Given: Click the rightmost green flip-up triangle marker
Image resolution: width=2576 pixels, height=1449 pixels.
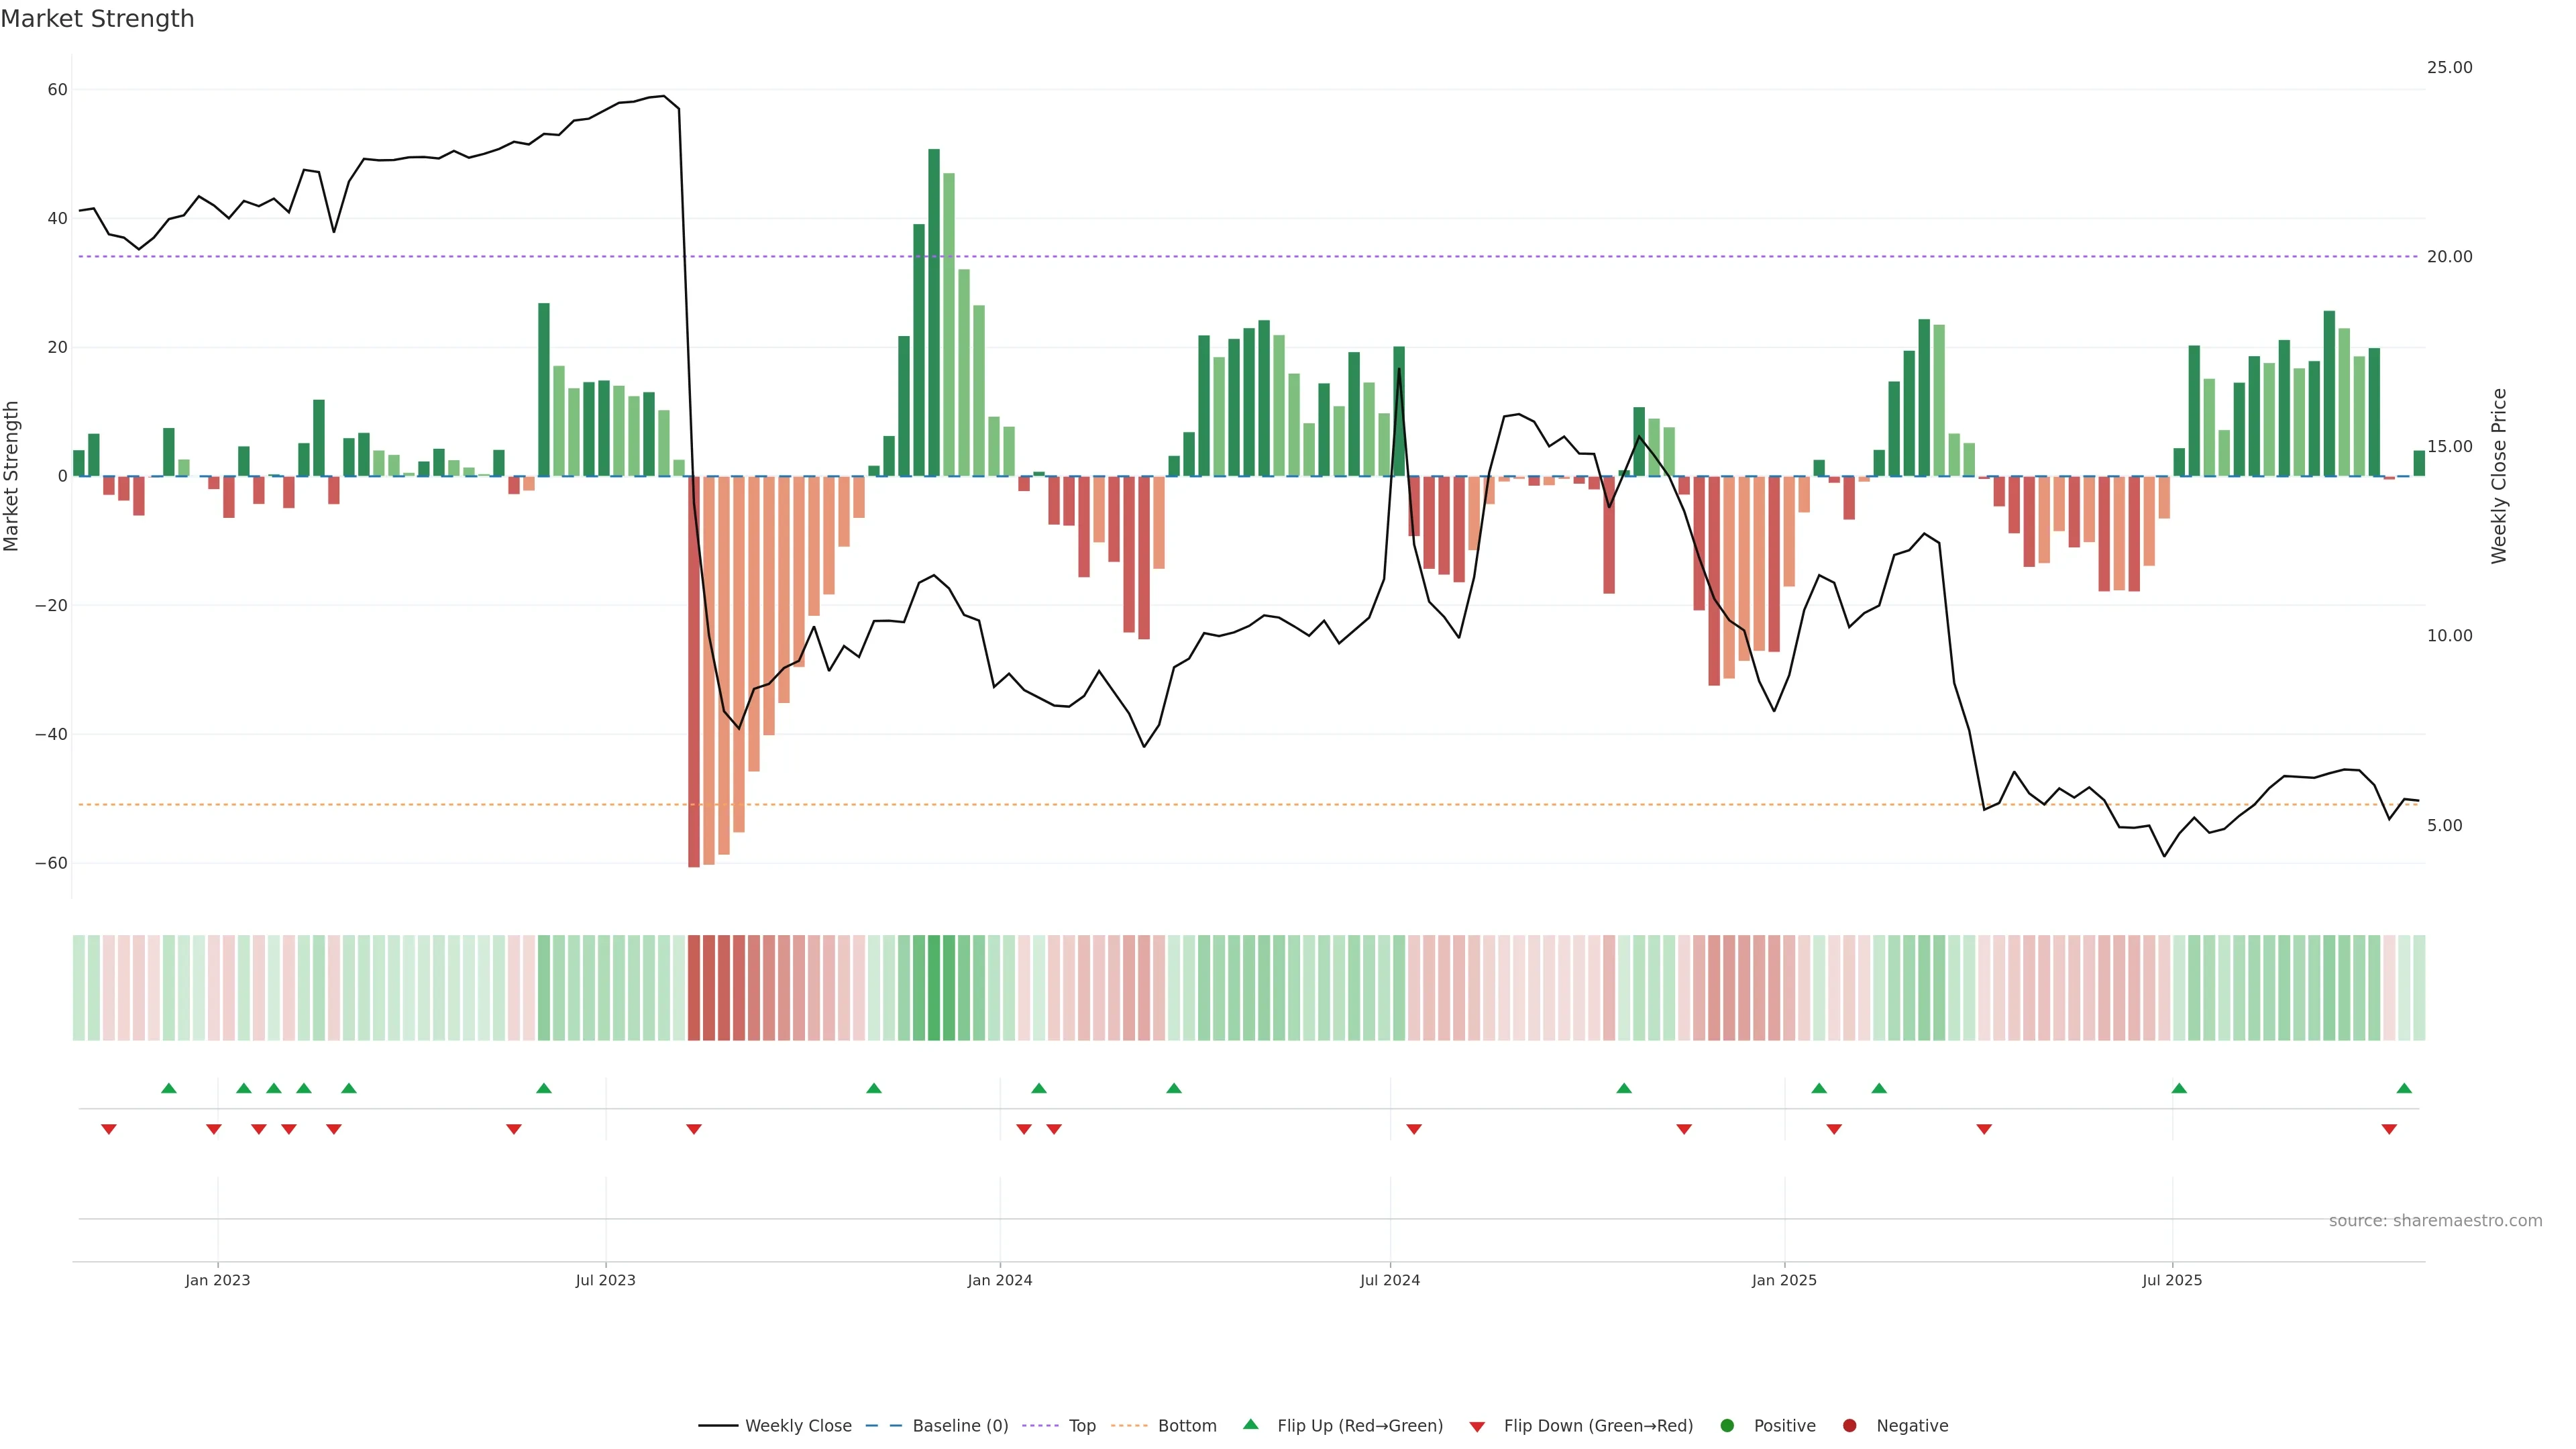Looking at the screenshot, I should (2404, 1088).
